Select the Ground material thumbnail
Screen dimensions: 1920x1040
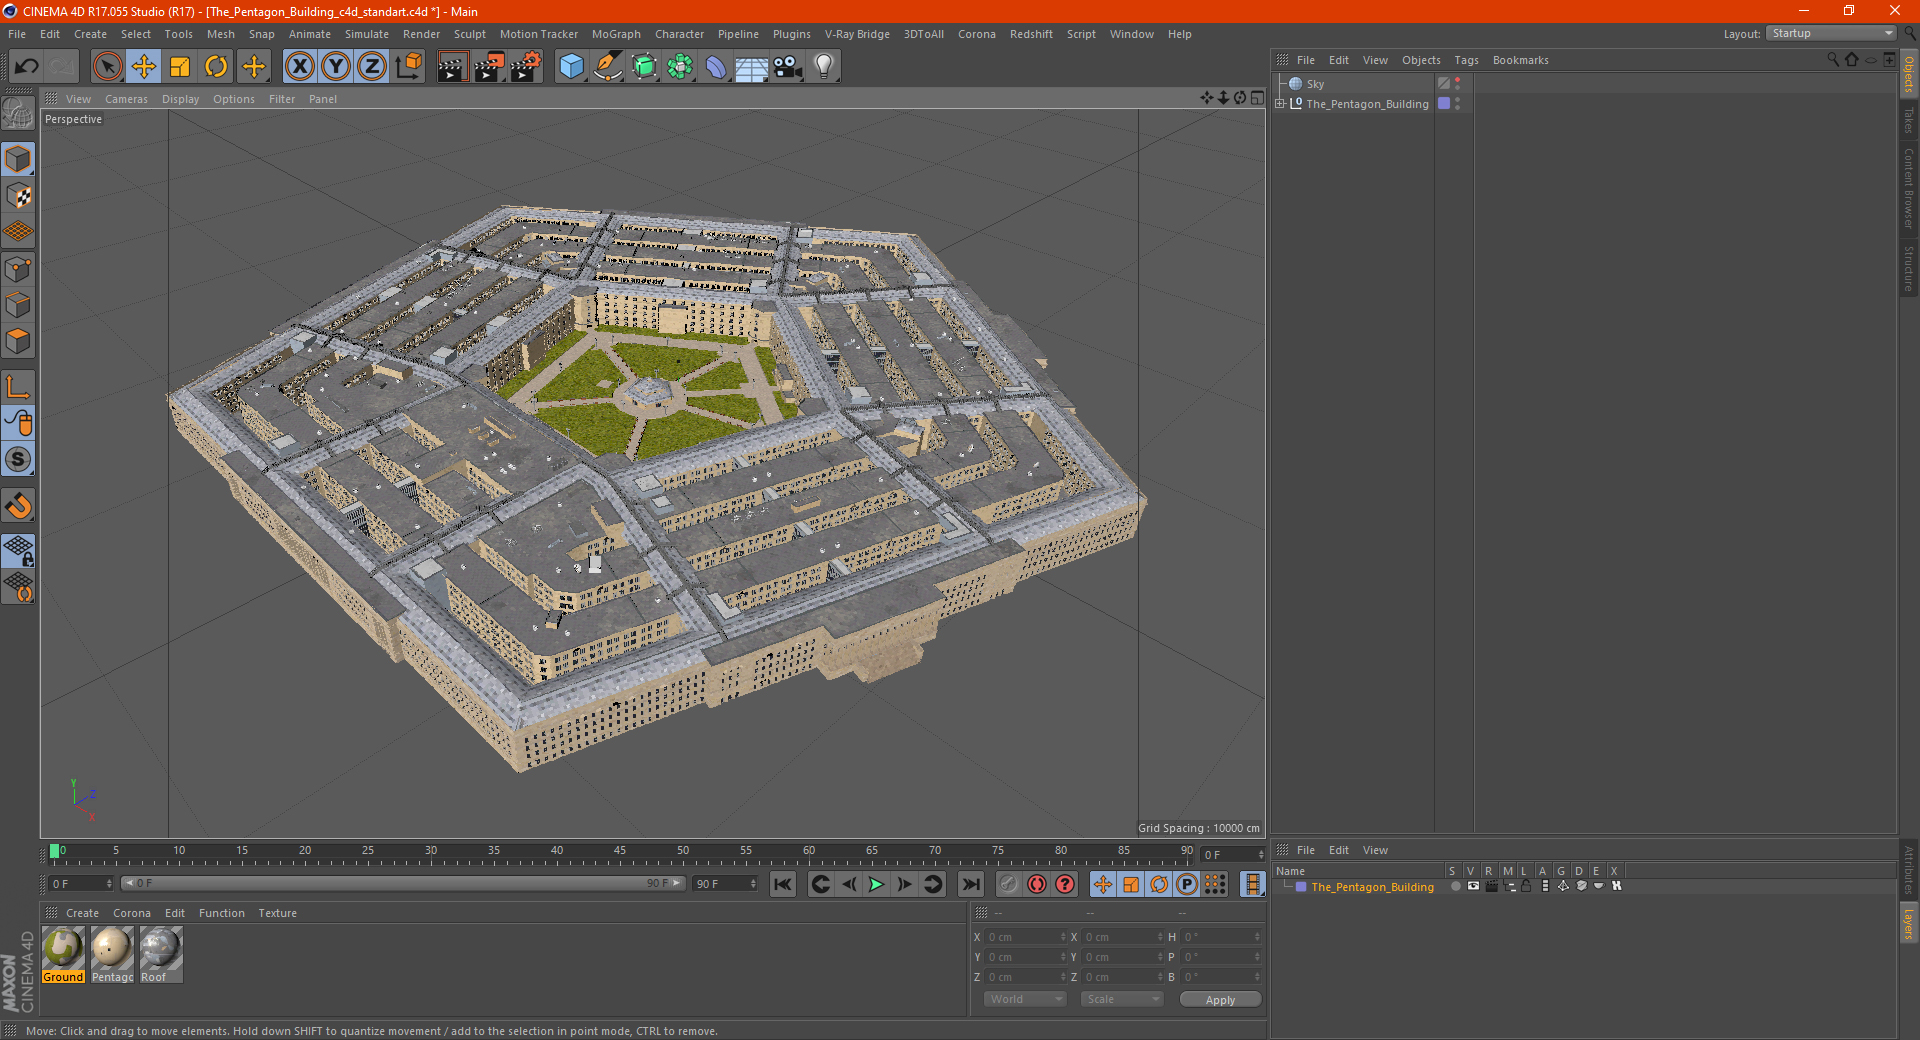click(x=63, y=954)
